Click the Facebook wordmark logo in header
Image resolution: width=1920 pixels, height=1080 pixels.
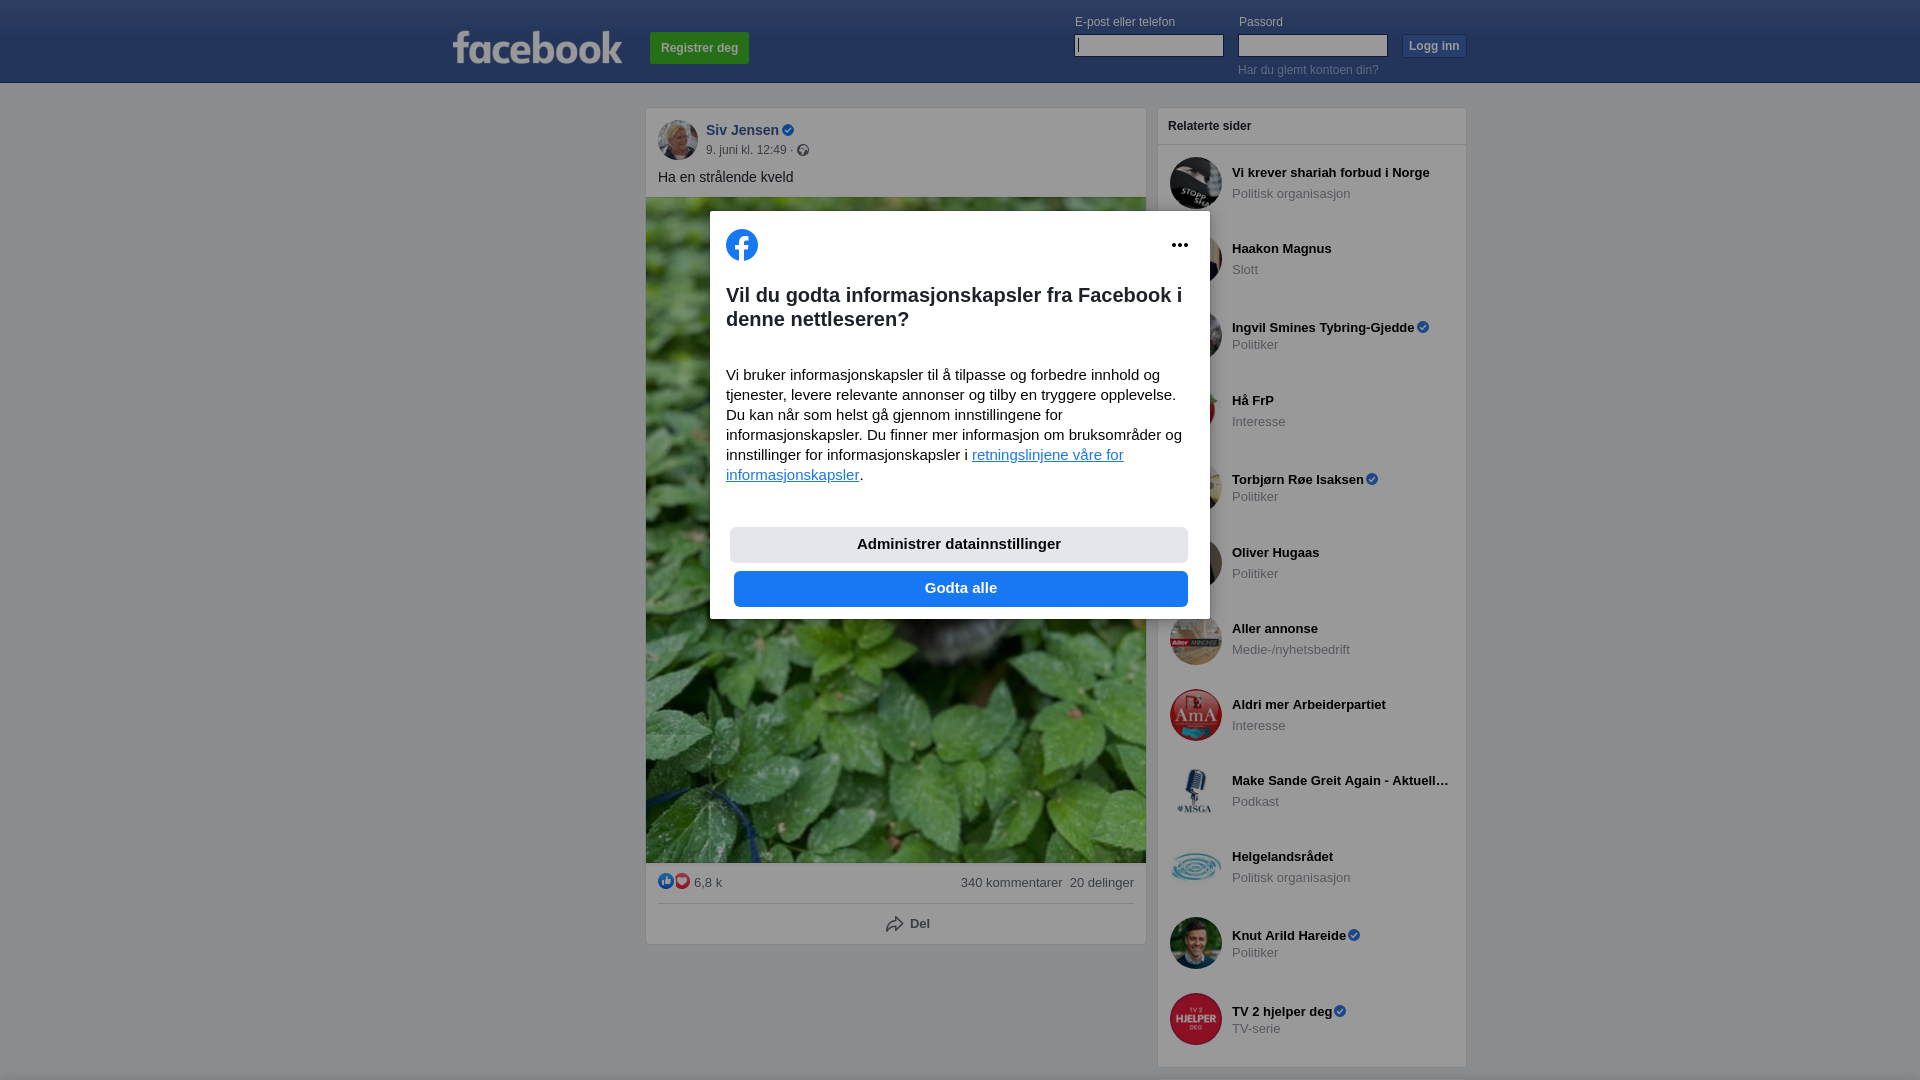click(537, 47)
